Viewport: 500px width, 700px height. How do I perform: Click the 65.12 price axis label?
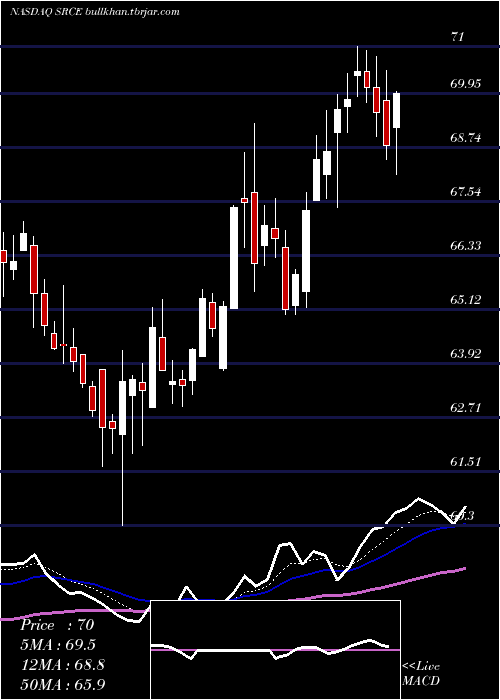466,300
